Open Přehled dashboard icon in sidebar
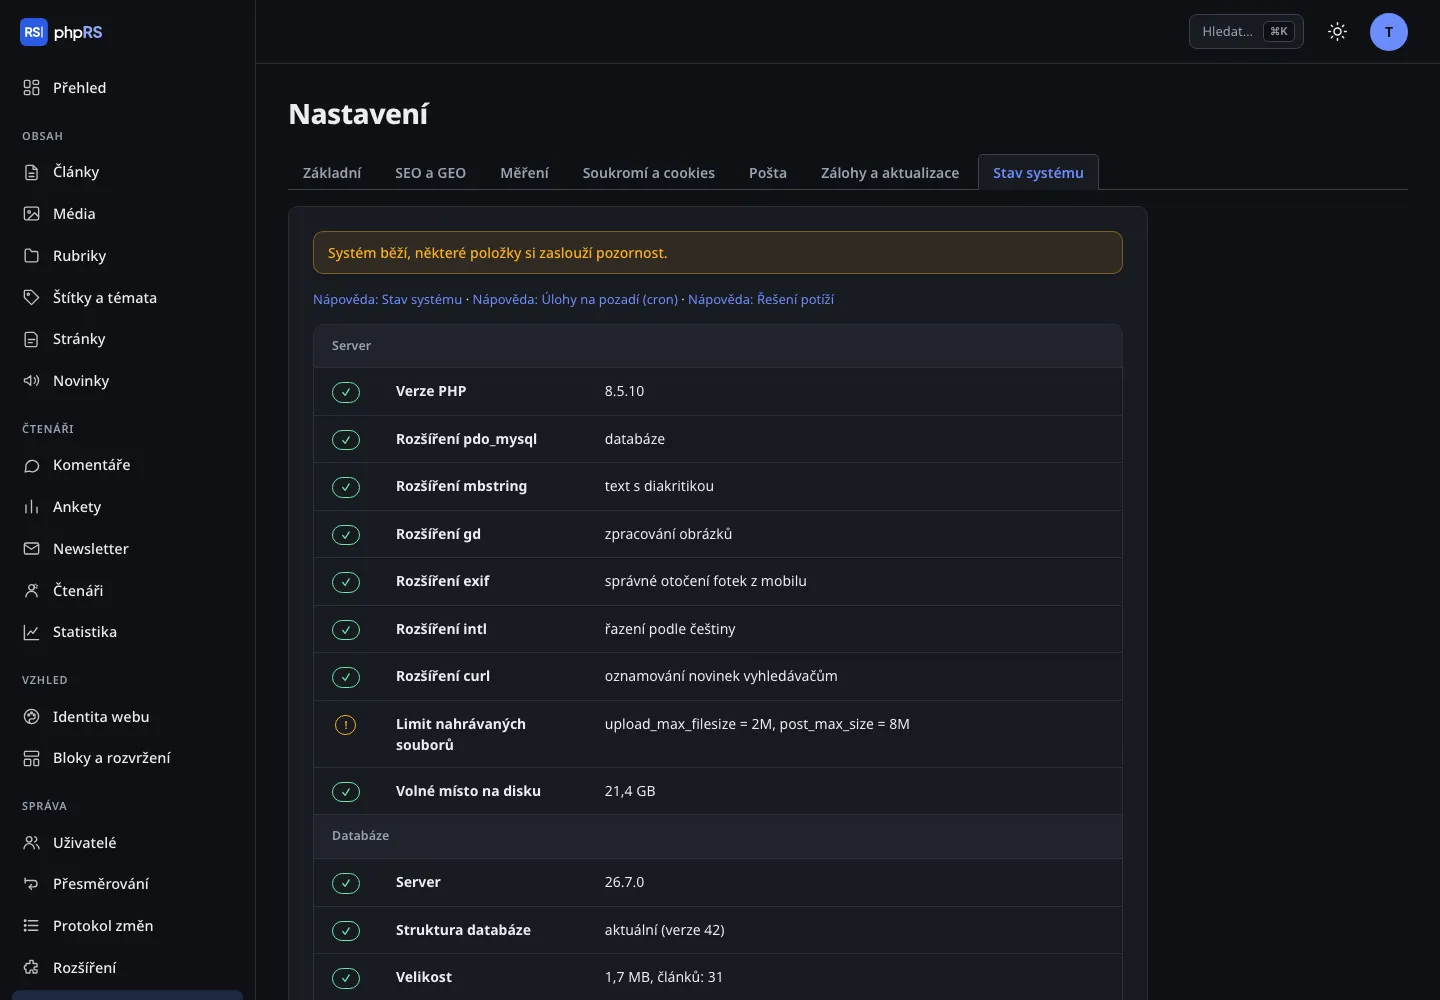This screenshot has height=1000, width=1440. pyautogui.click(x=32, y=88)
